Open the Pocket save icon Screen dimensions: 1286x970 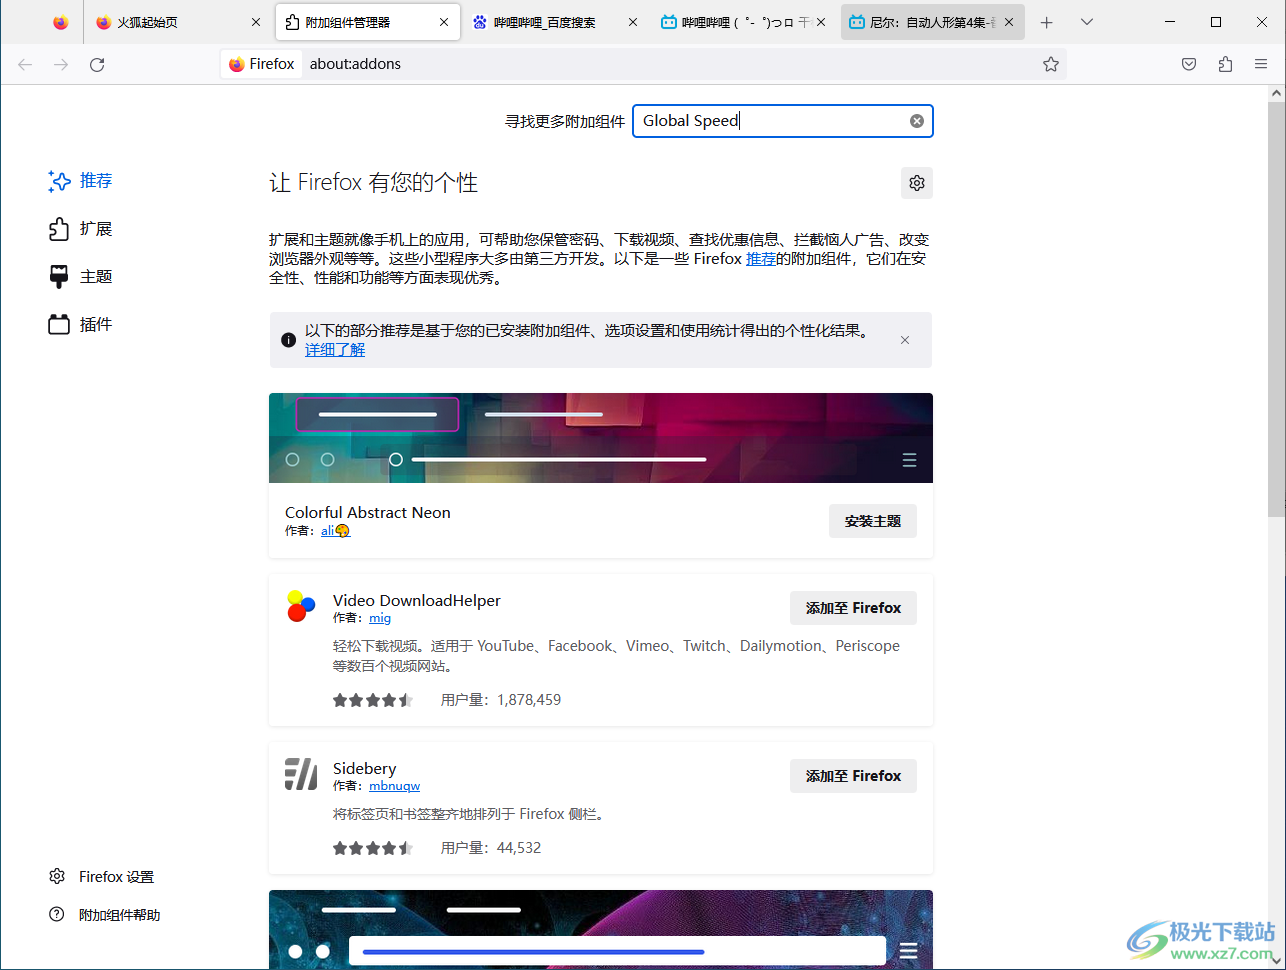1189,64
